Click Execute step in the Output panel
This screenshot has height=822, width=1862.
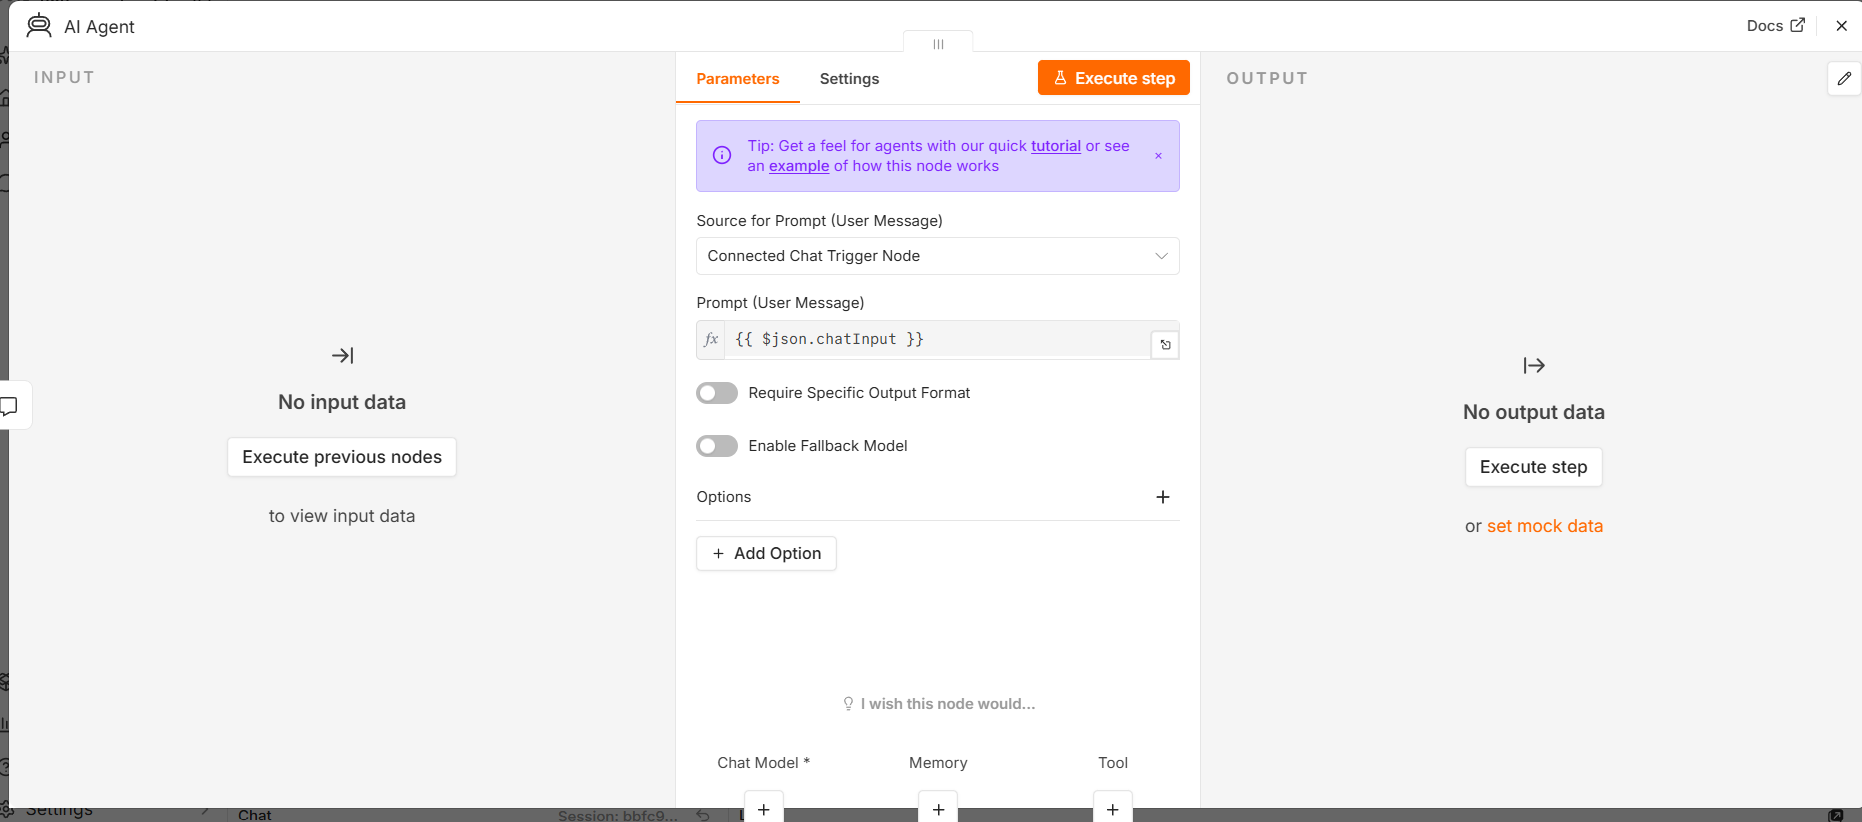pos(1533,467)
